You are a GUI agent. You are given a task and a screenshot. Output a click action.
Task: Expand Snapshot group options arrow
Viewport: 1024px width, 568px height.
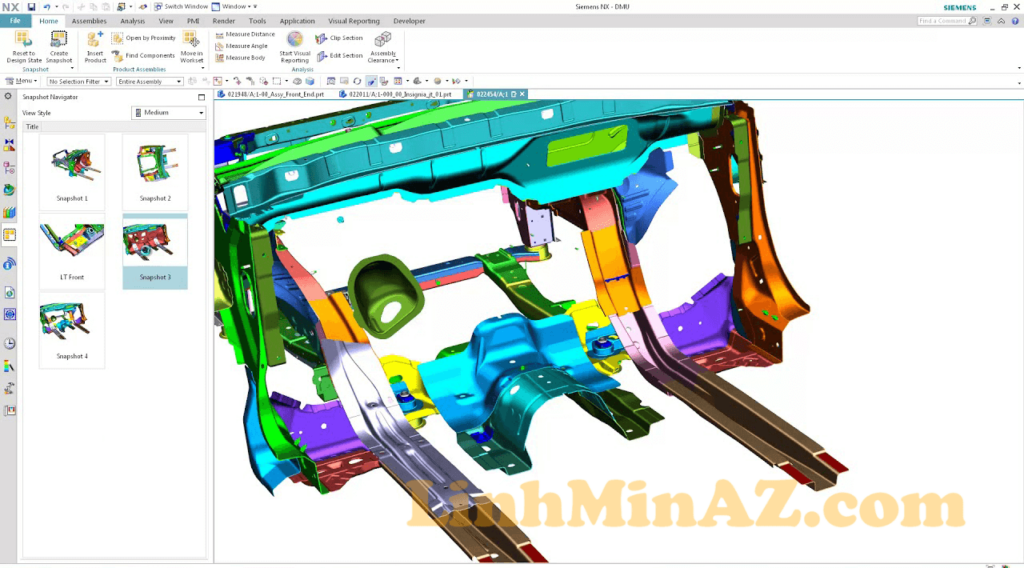(x=72, y=69)
